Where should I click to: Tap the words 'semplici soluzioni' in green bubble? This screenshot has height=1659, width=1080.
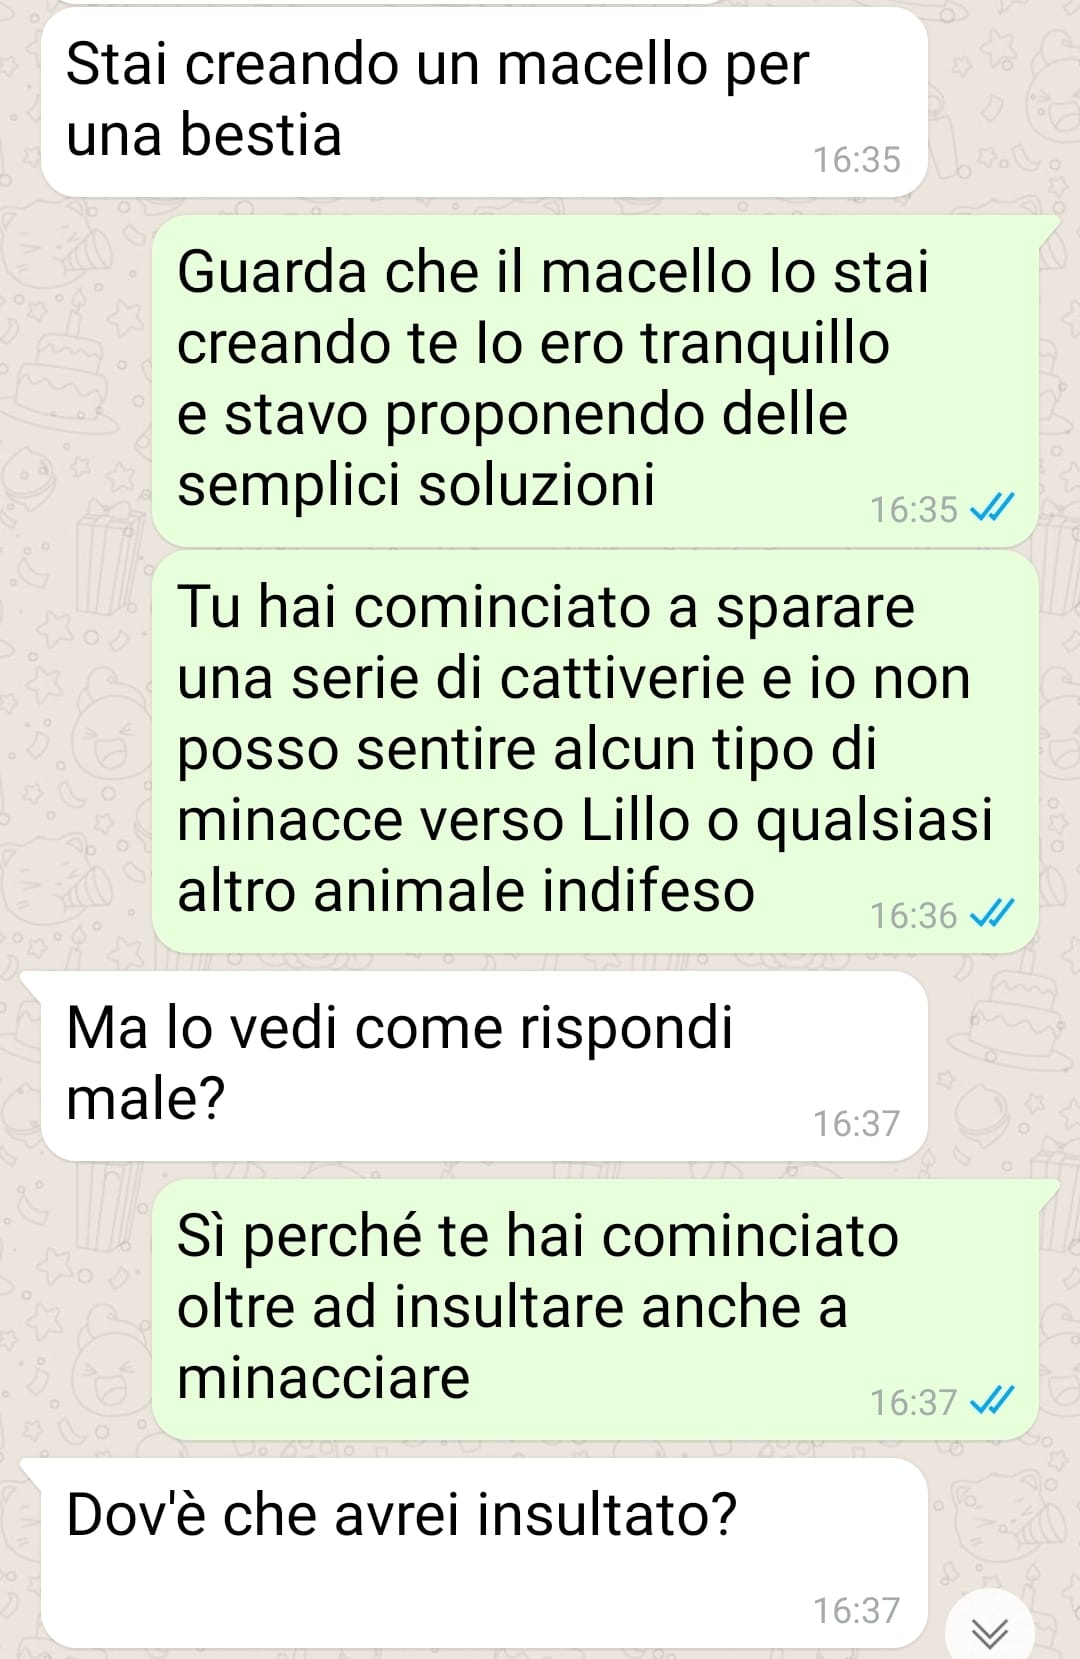coord(416,486)
